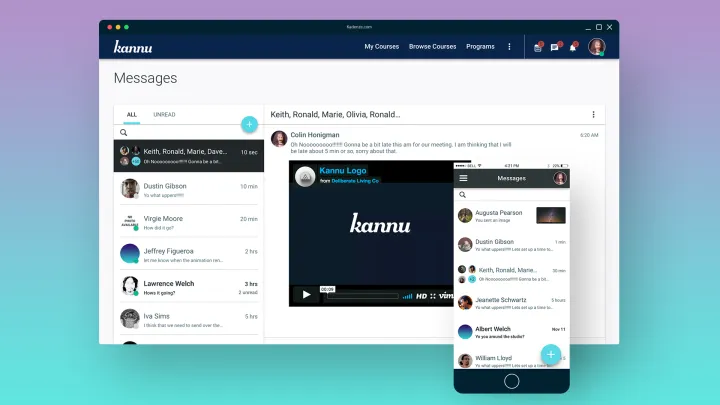Open the Programs navigation link
Viewport: 720px width, 405px height.
point(480,47)
